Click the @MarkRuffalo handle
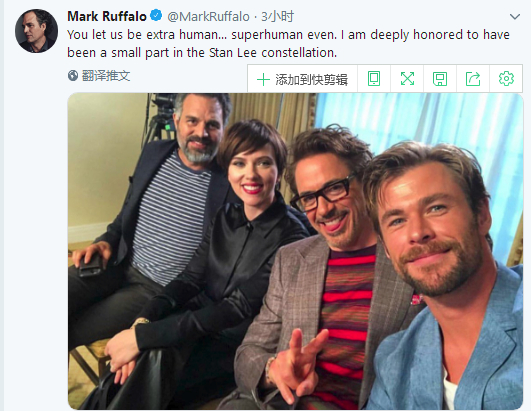 coord(208,16)
